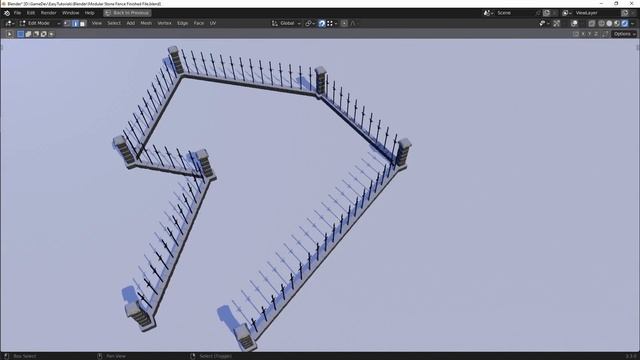Select the Intersect selection mode icon

pos(51,34)
